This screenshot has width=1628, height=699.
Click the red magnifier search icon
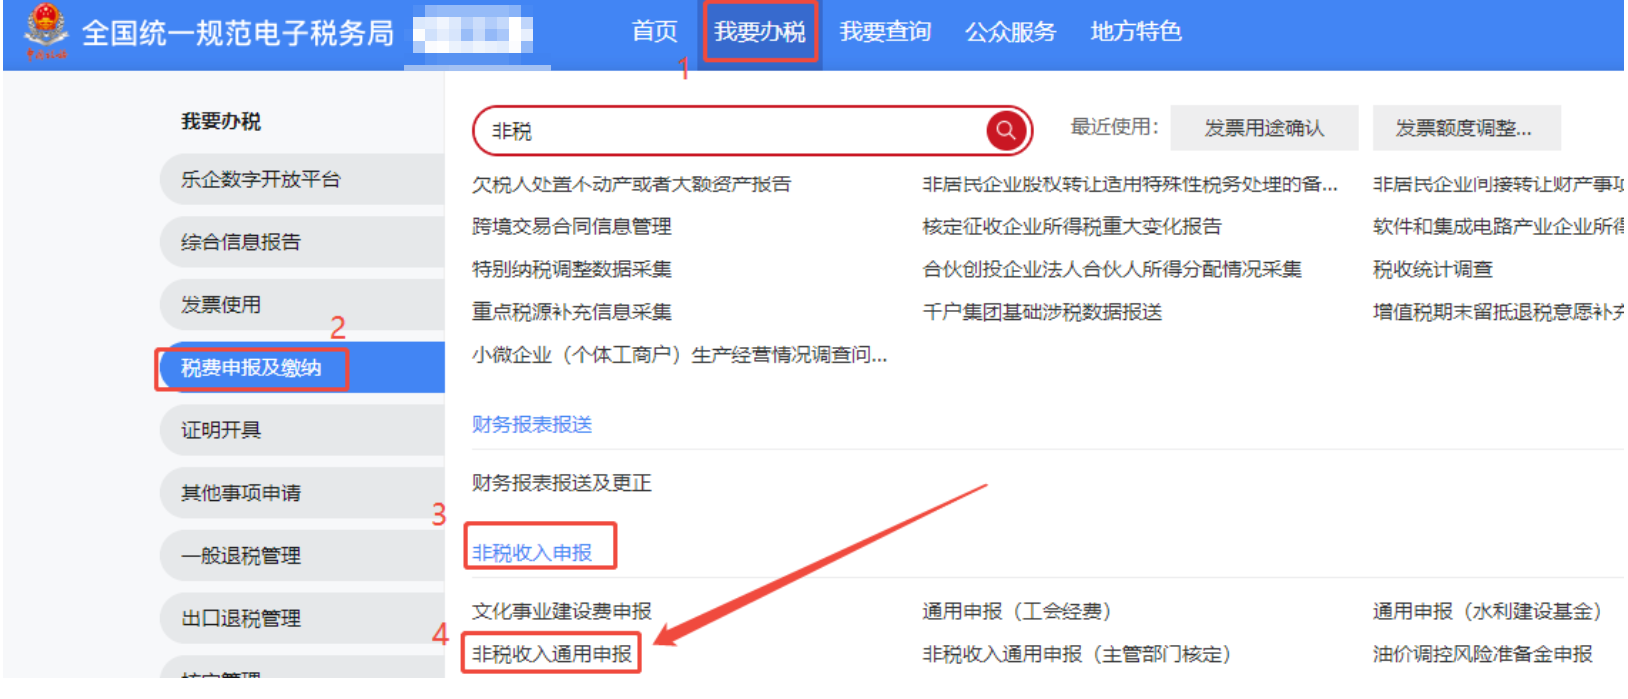[1006, 131]
